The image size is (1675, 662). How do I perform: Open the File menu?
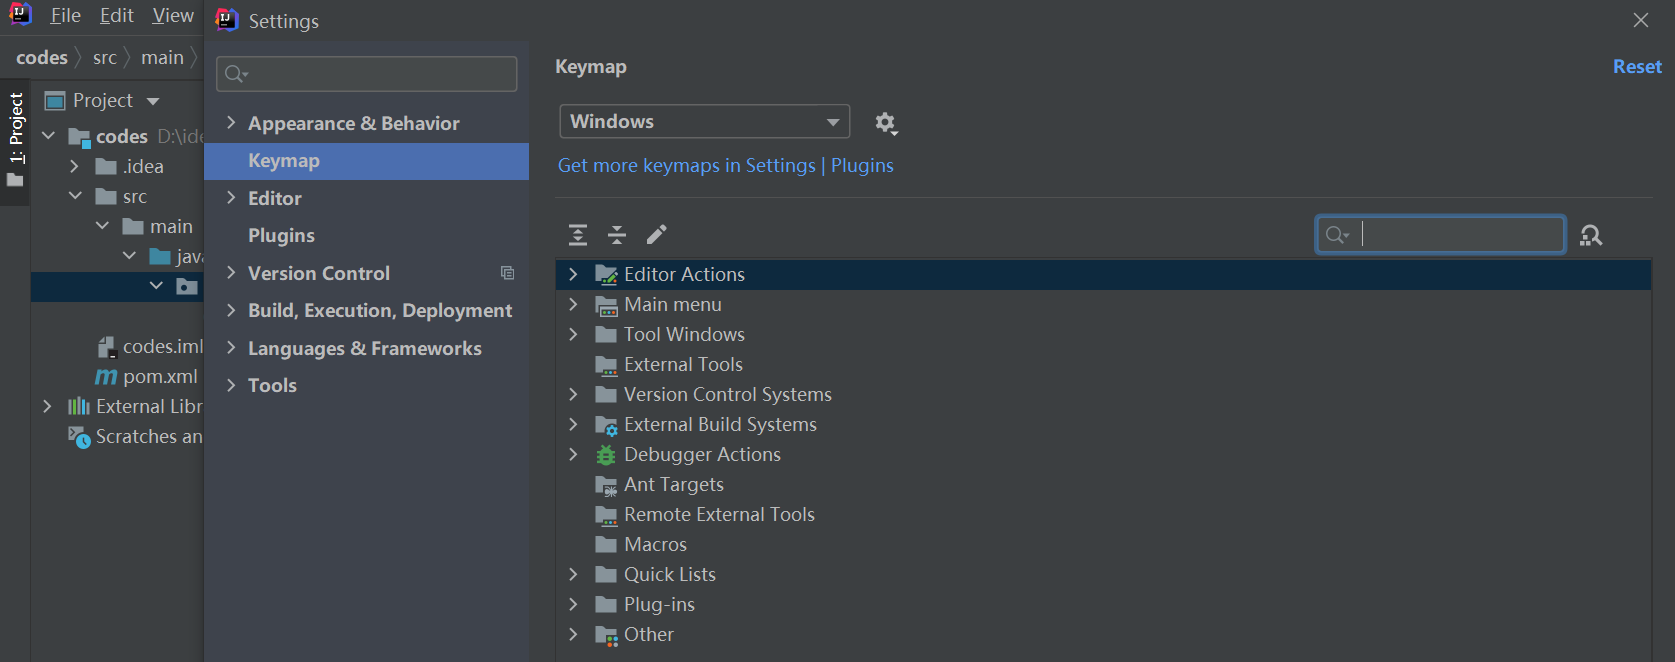[65, 16]
